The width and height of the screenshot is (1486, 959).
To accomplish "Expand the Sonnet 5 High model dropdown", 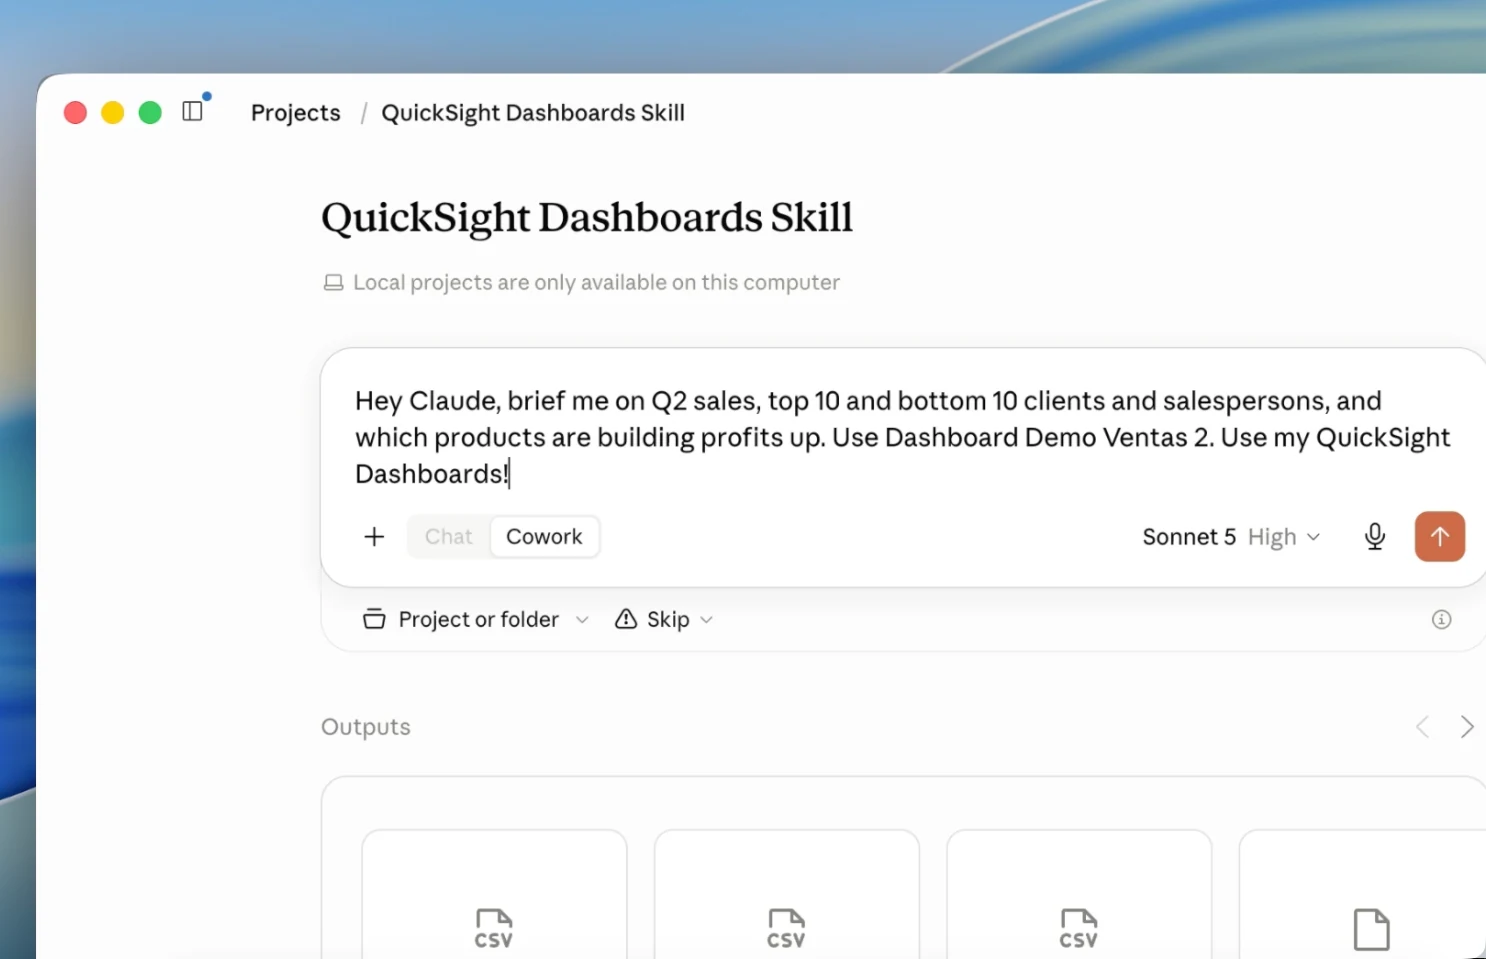I will coord(1231,537).
